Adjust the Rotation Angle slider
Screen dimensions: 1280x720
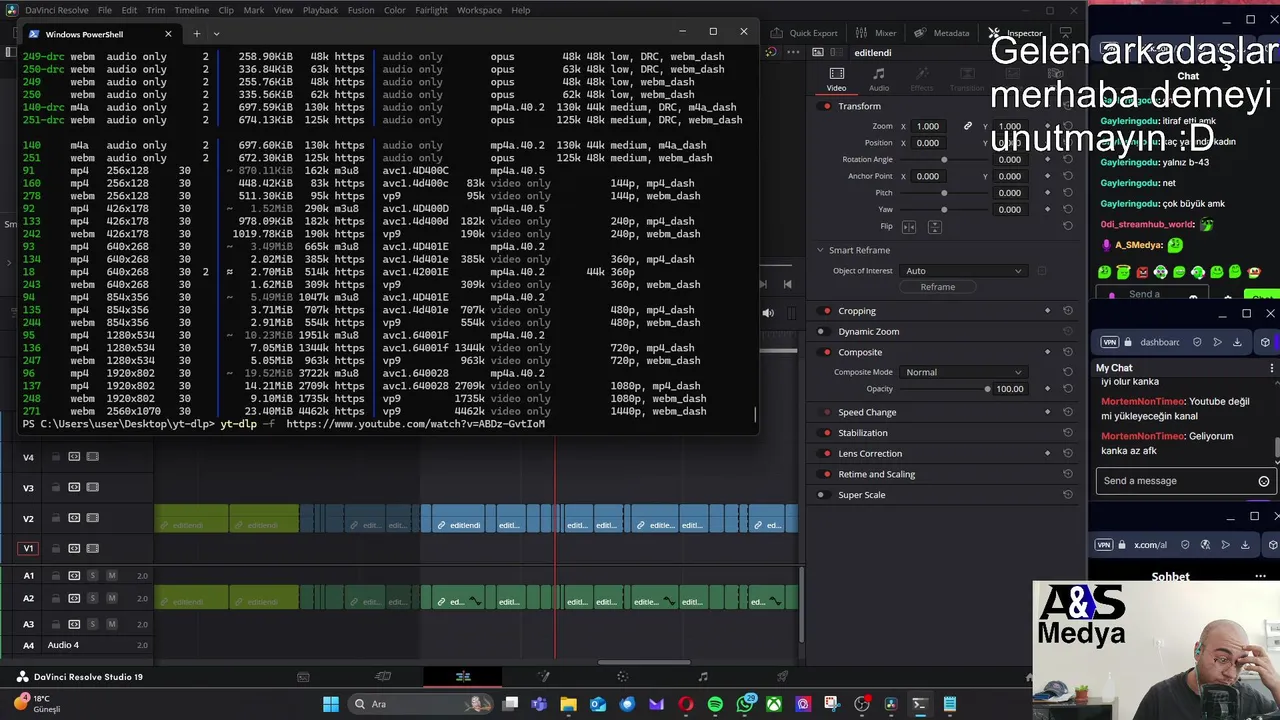[x=944, y=160]
